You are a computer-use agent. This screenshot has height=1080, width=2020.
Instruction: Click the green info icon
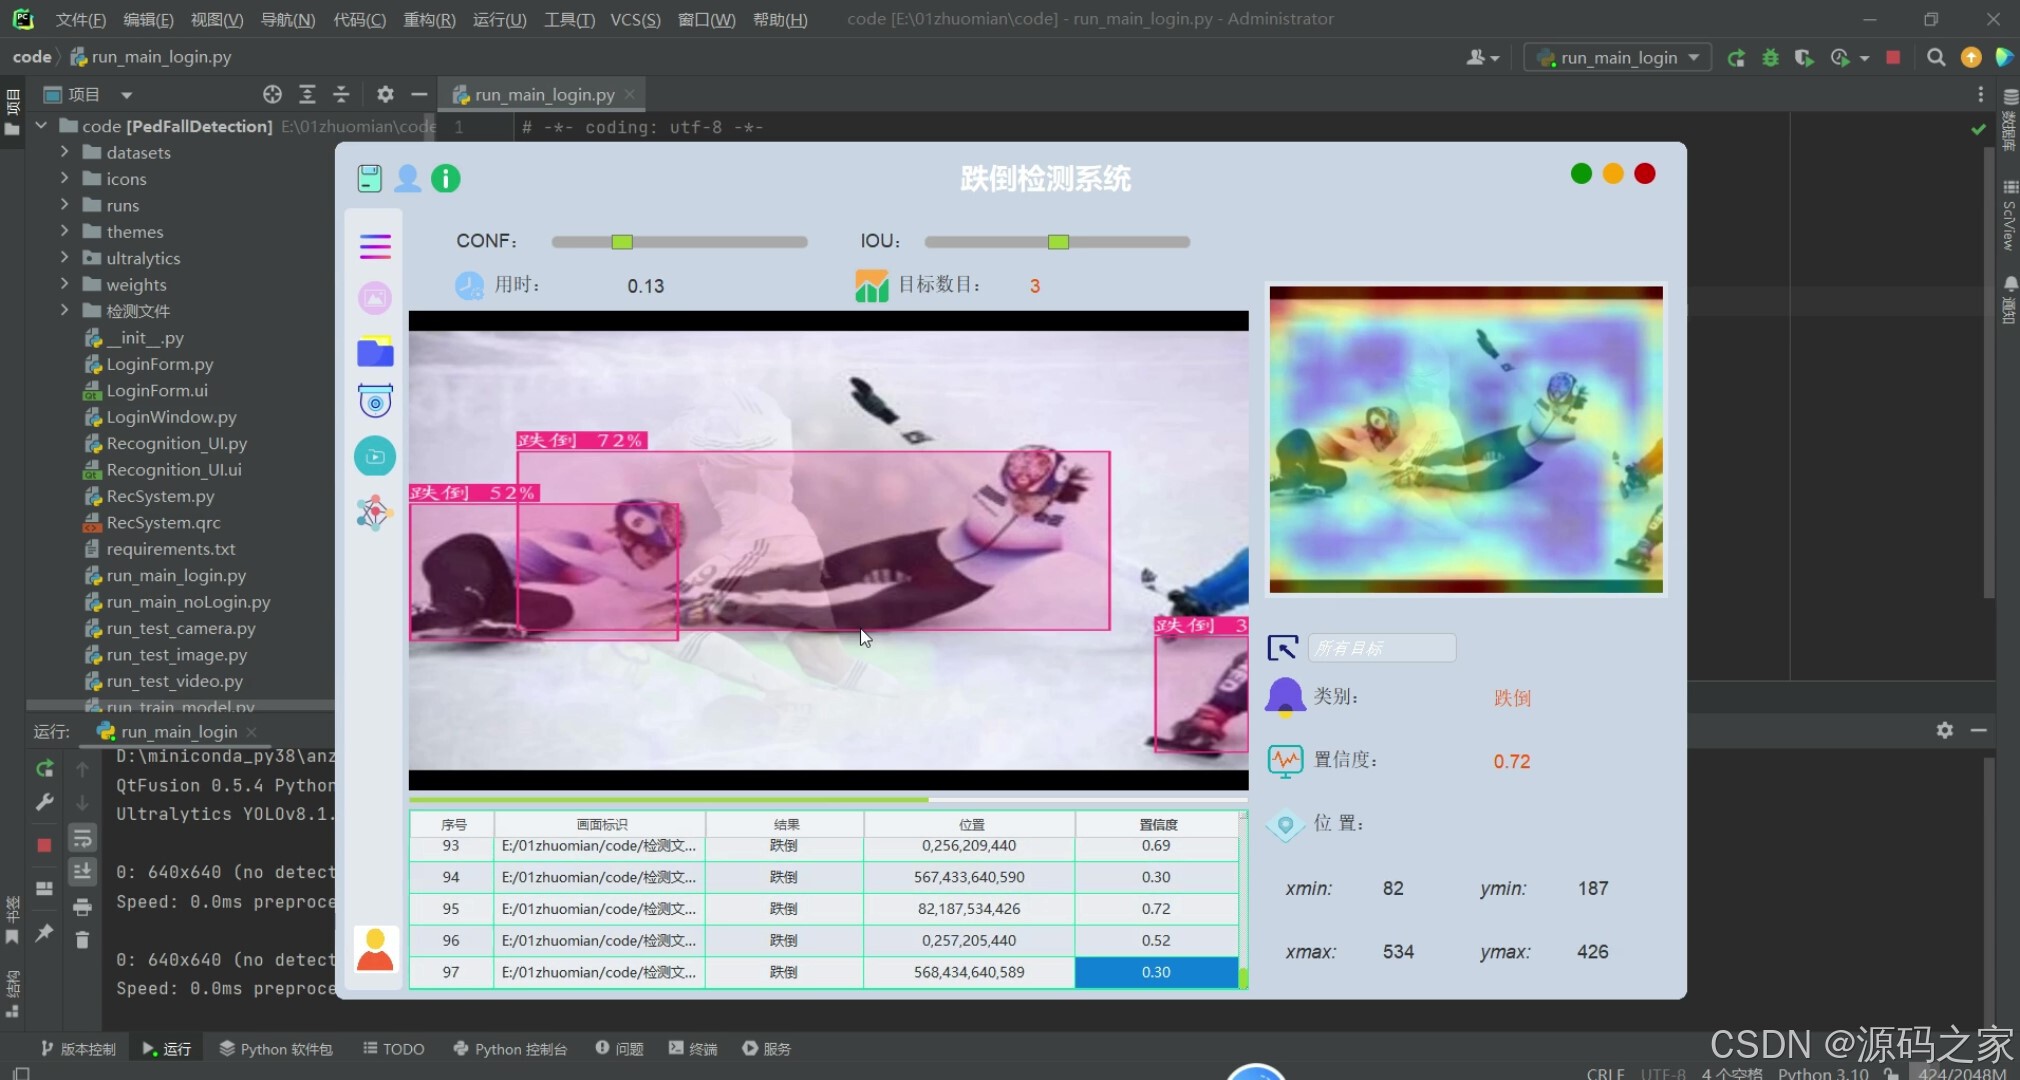446,179
